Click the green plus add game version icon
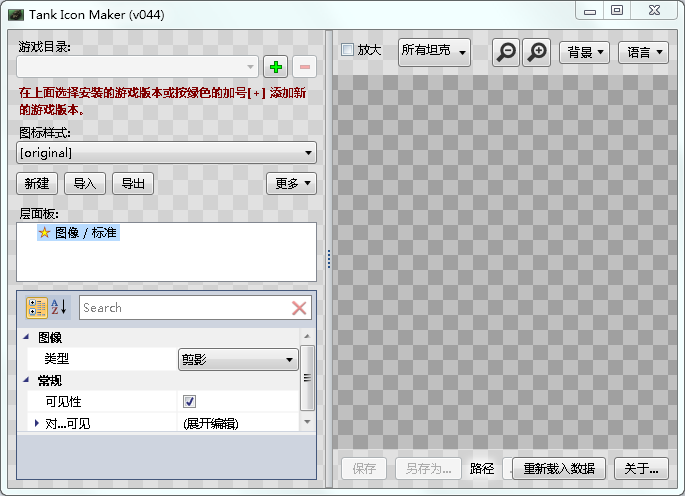 click(x=275, y=67)
